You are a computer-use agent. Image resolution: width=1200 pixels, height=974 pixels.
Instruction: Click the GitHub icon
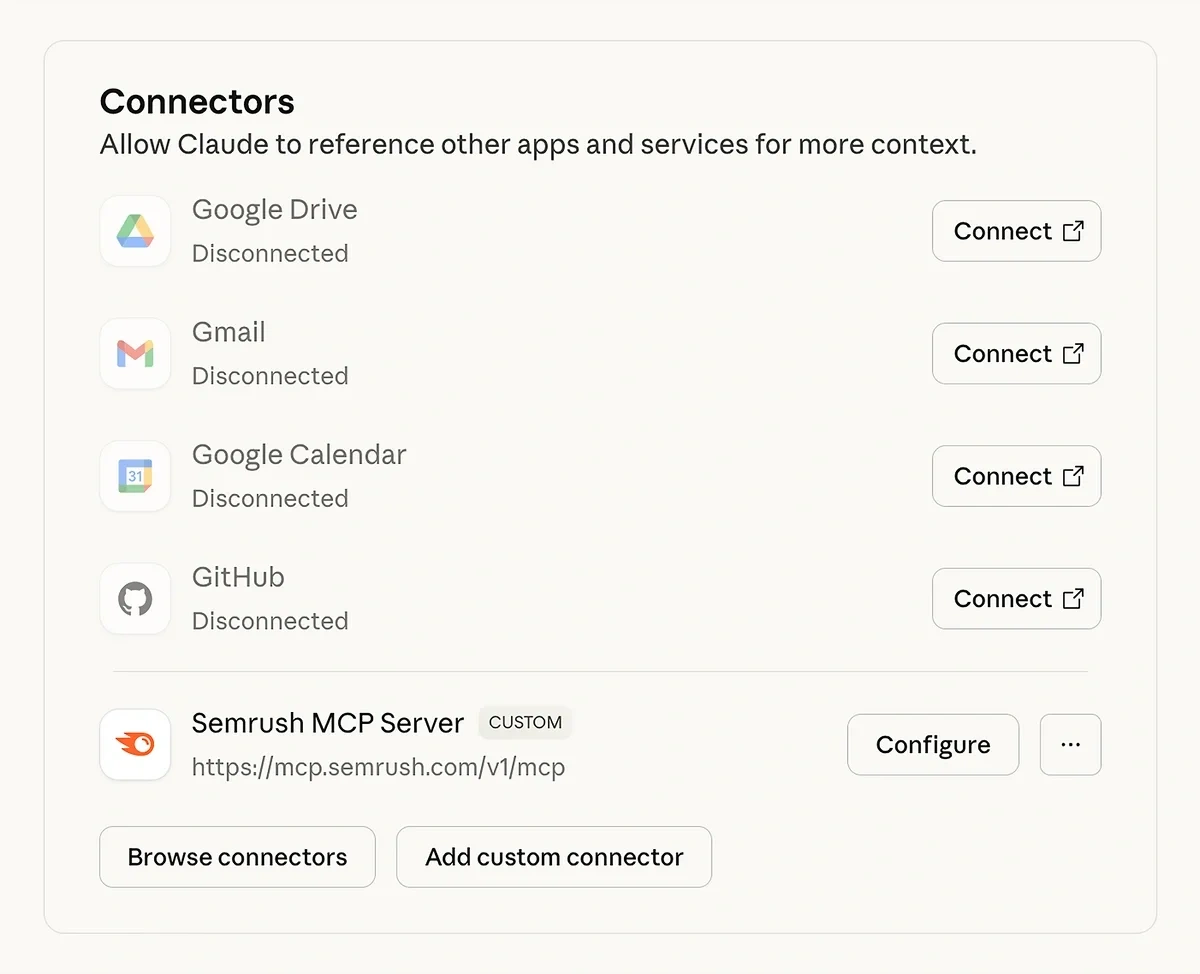(135, 598)
